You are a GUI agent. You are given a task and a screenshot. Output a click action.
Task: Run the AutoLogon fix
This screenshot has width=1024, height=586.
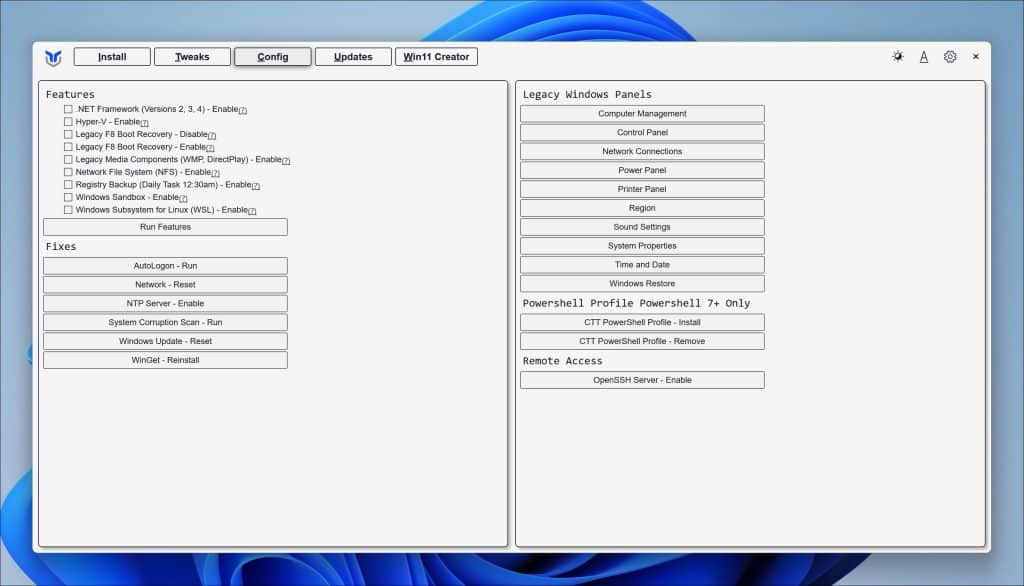pyautogui.click(x=165, y=266)
